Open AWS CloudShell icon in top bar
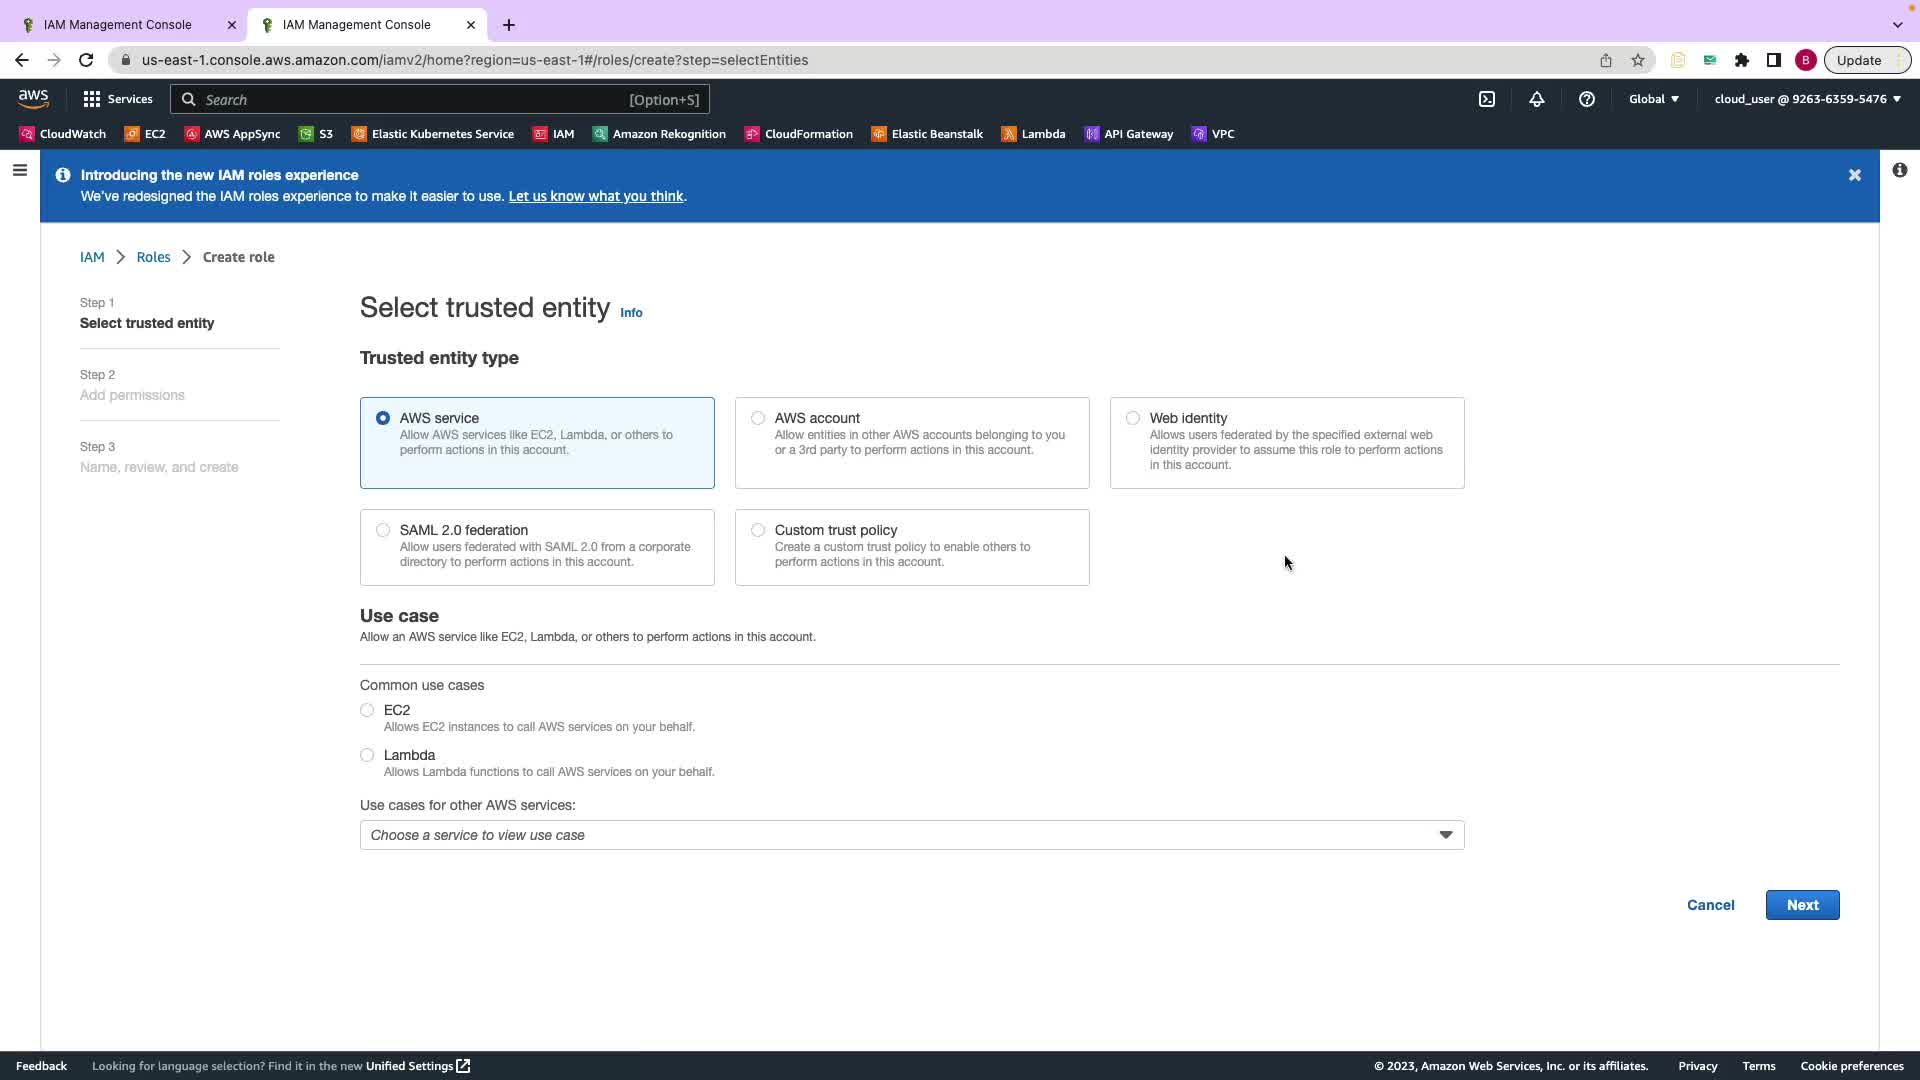1920x1080 pixels. pos(1487,99)
